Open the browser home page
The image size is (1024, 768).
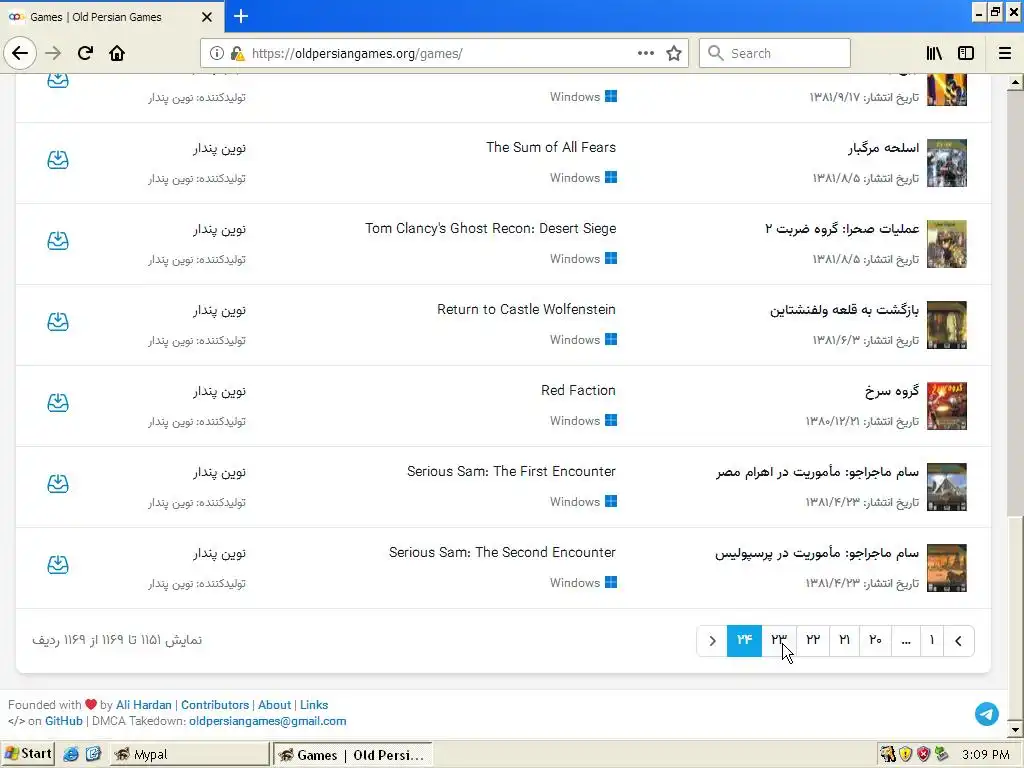pos(117,53)
